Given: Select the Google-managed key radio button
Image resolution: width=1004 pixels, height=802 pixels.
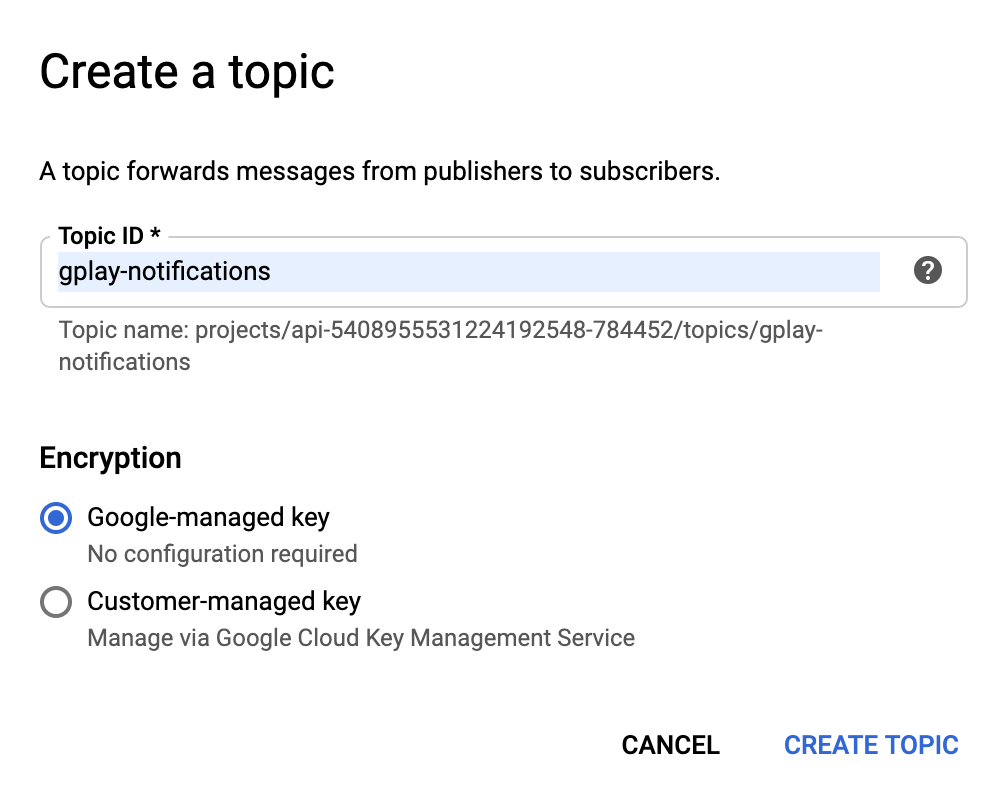Looking at the screenshot, I should click(x=56, y=518).
